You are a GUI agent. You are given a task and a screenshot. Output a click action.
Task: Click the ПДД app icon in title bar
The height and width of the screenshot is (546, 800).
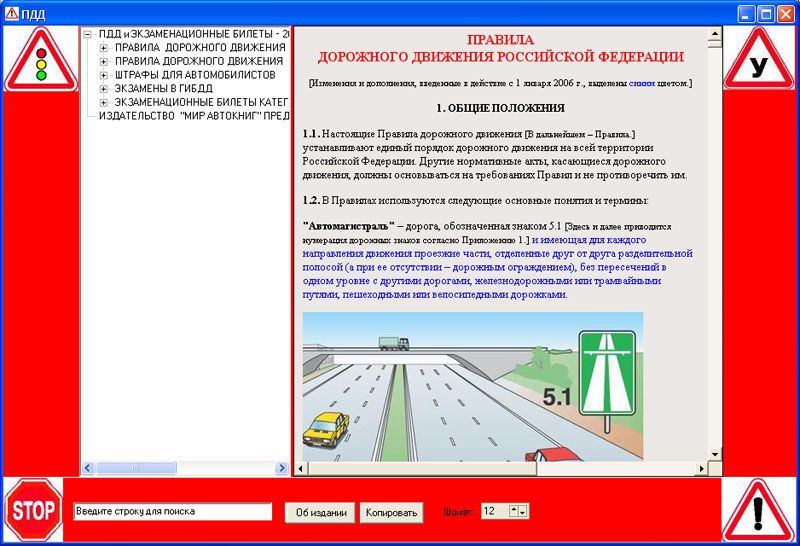[11, 13]
